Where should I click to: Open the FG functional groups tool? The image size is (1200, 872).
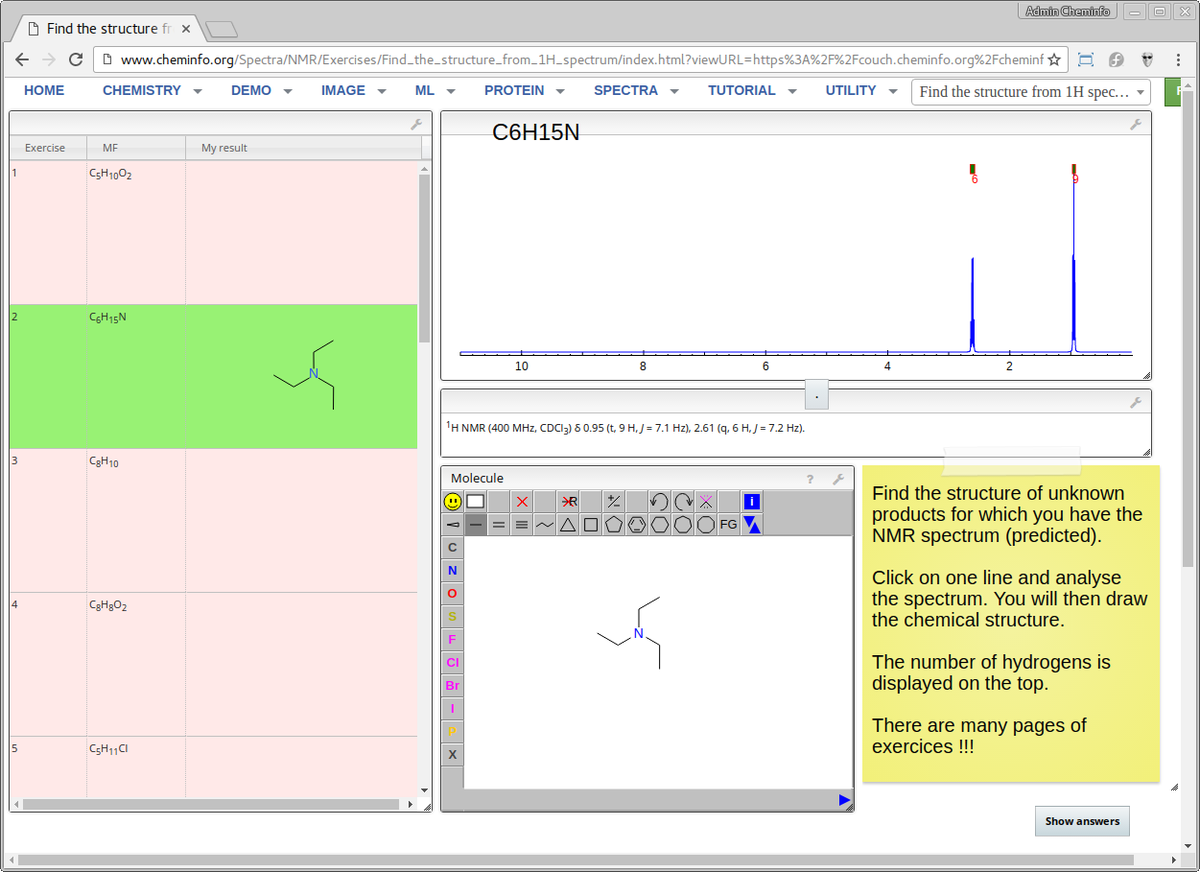(x=729, y=524)
